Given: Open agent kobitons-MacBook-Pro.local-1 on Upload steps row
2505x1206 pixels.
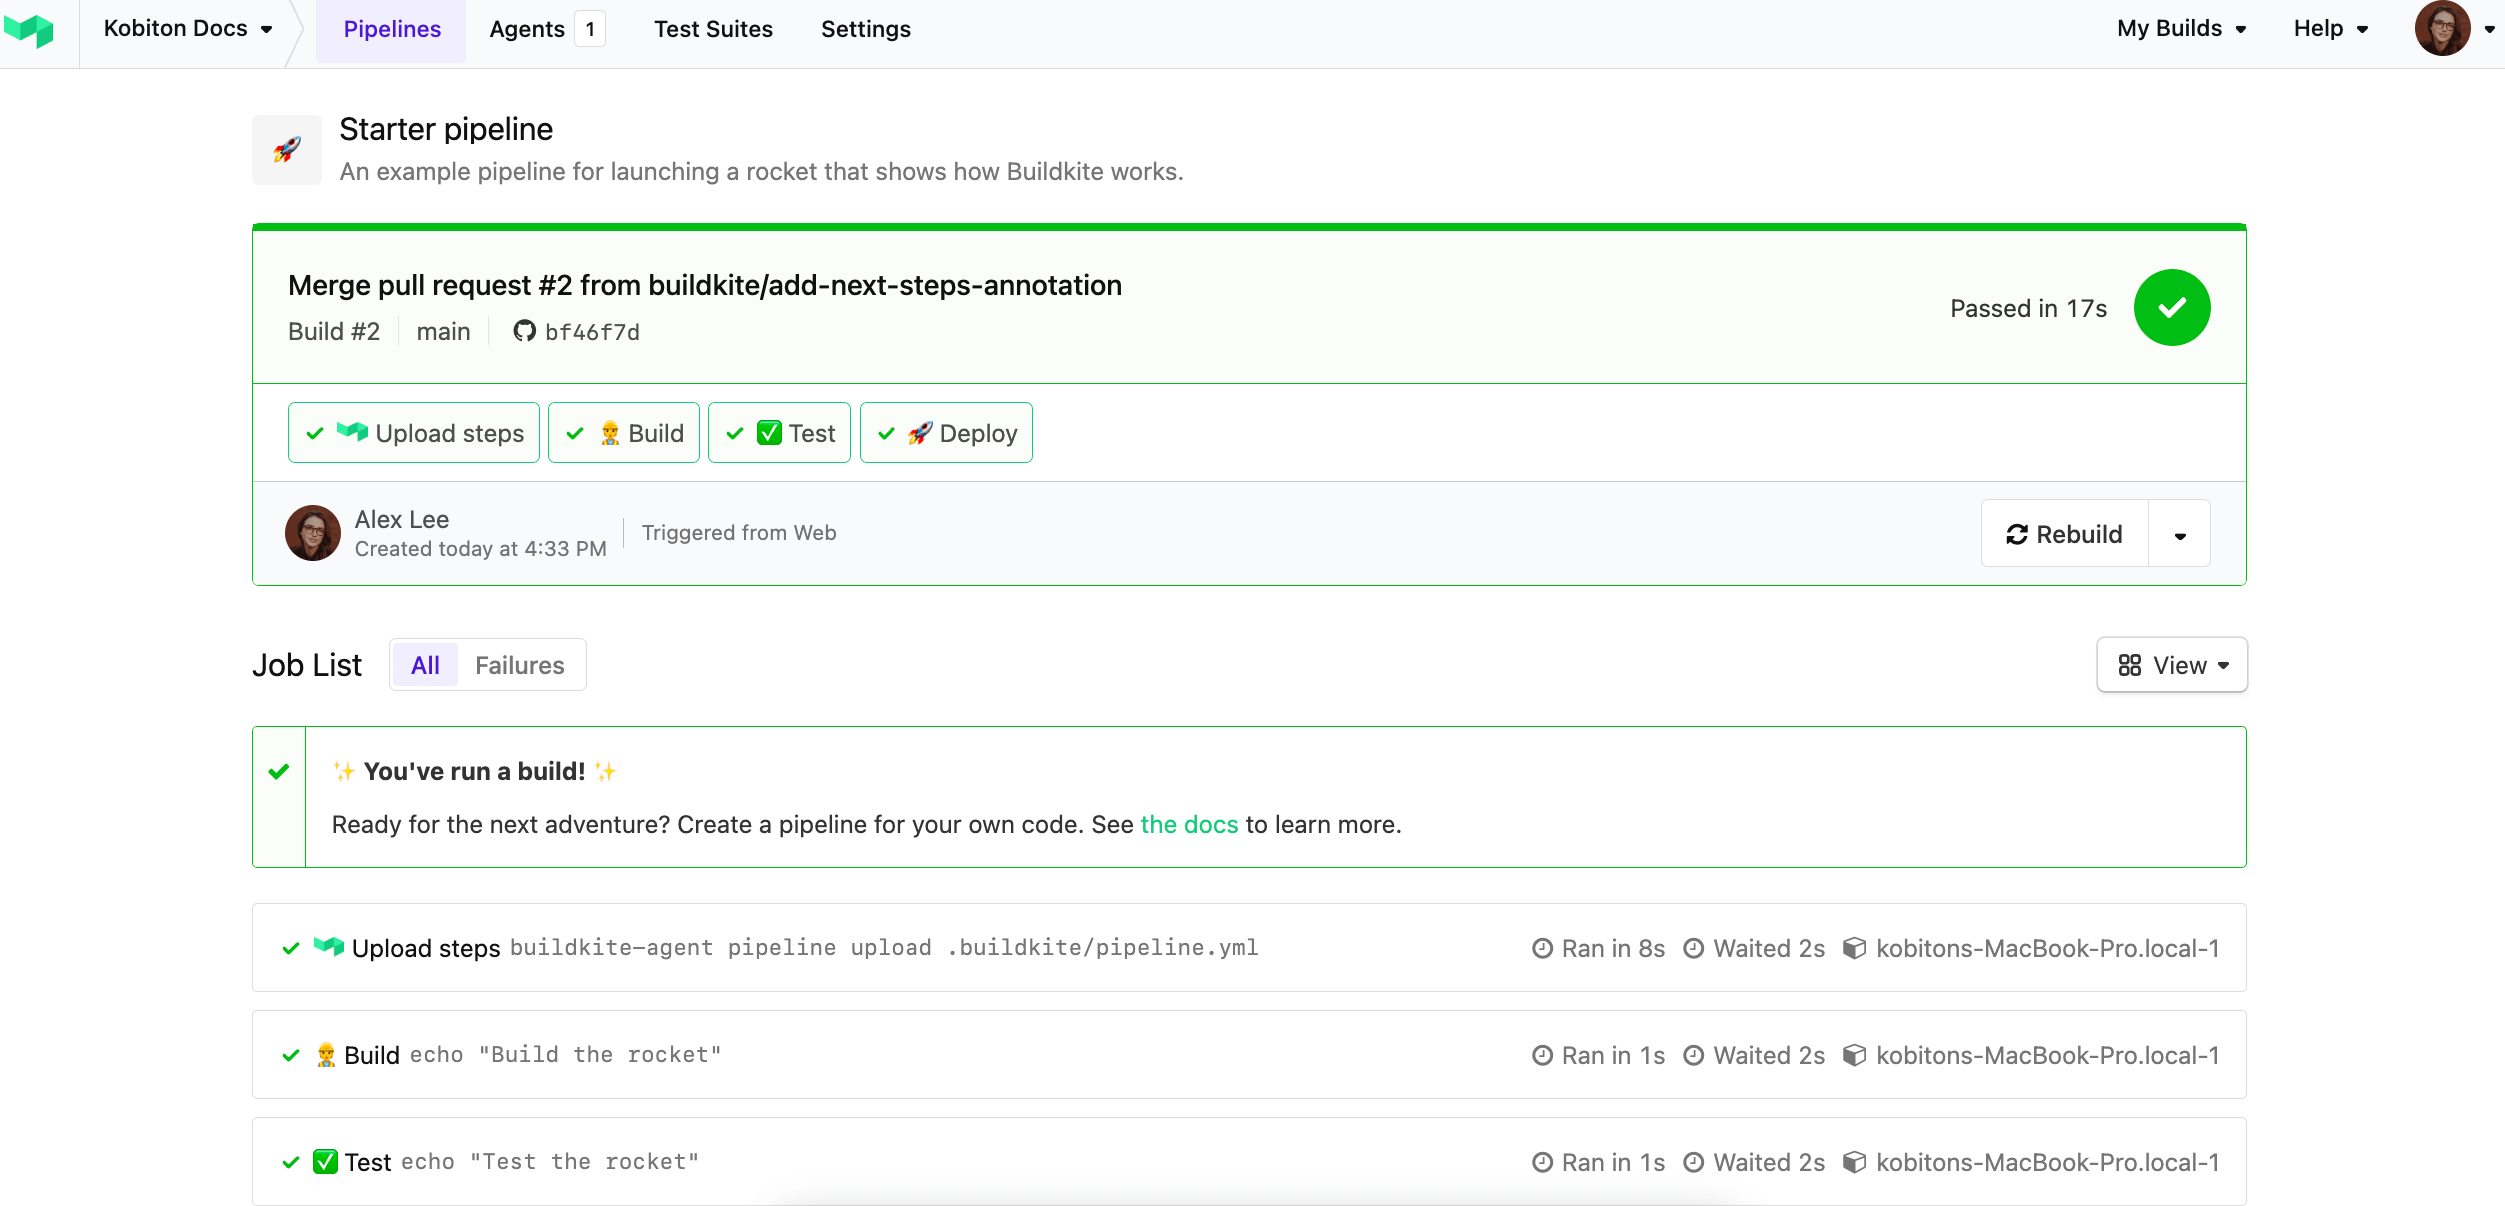Looking at the screenshot, I should tap(2047, 949).
